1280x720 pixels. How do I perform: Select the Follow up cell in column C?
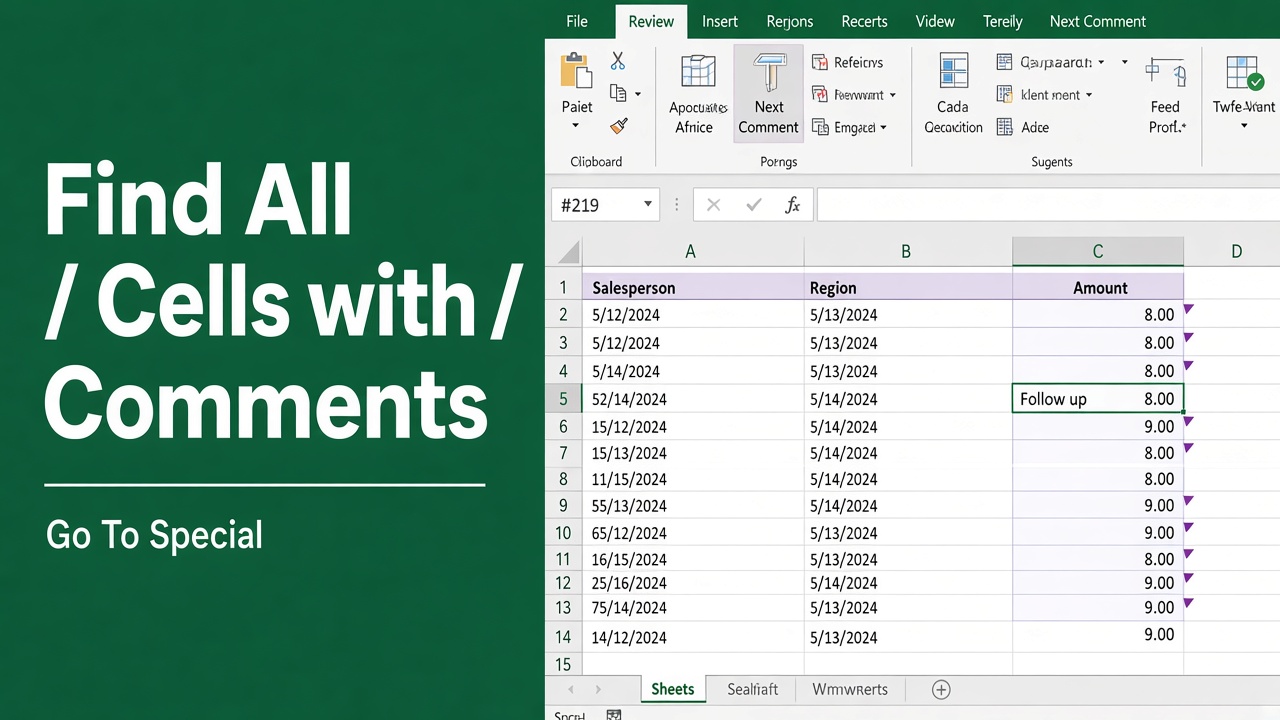click(x=1098, y=399)
